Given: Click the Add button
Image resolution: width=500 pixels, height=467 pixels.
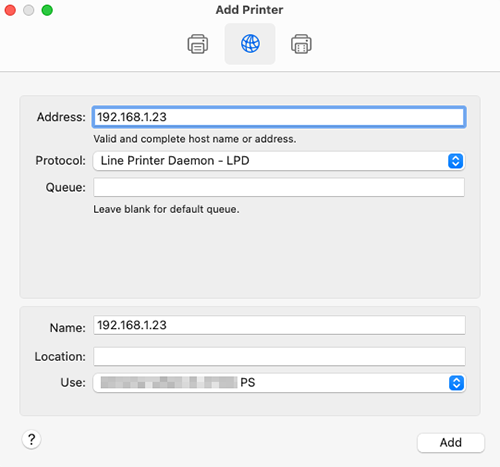Looking at the screenshot, I should (x=451, y=443).
